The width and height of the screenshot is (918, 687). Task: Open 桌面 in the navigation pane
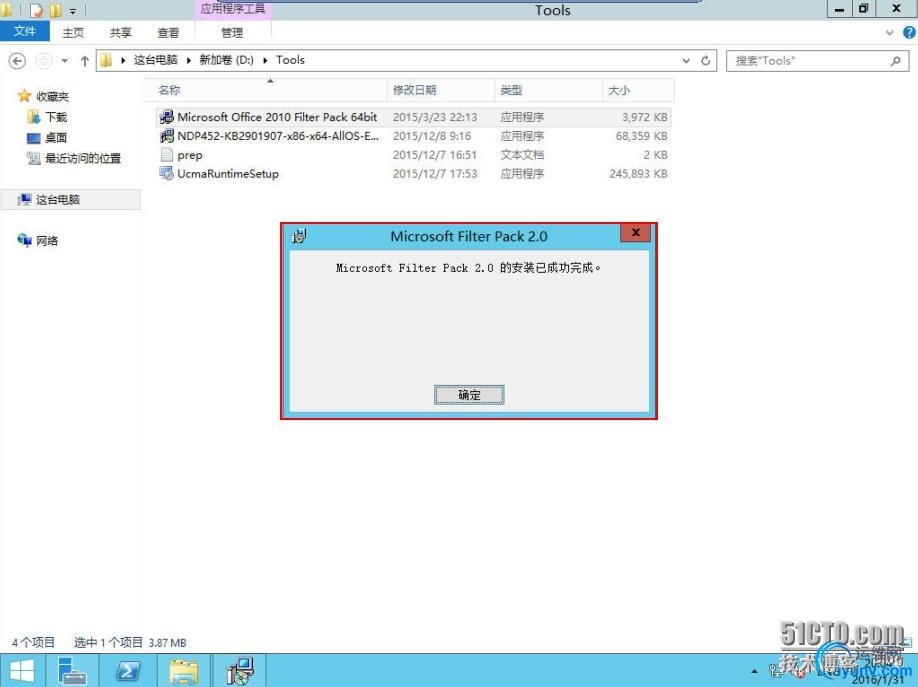(x=47, y=138)
